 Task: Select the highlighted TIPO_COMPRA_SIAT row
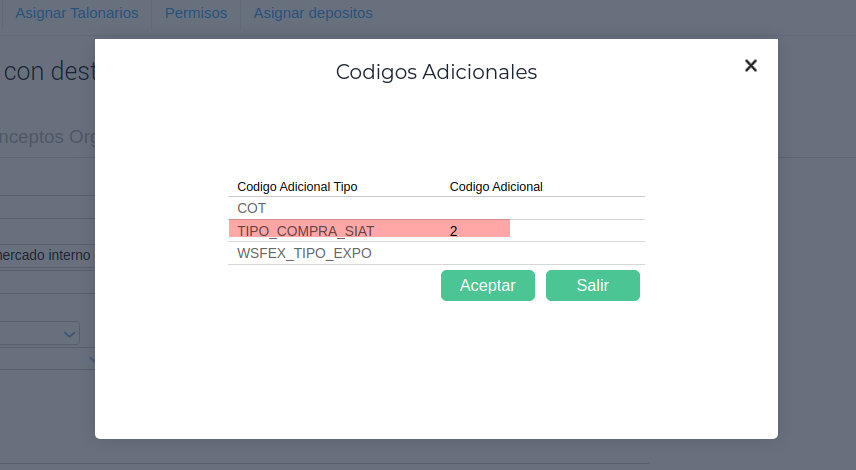point(306,231)
